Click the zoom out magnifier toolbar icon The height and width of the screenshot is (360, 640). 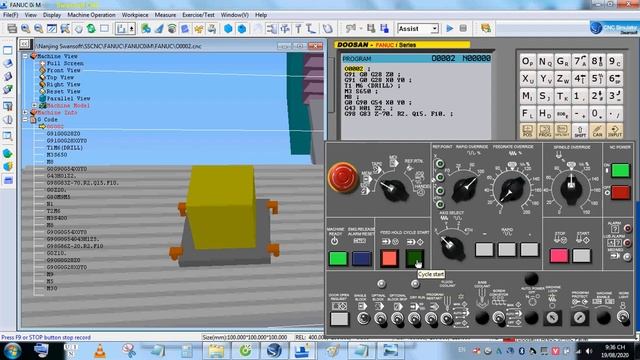[38, 29]
